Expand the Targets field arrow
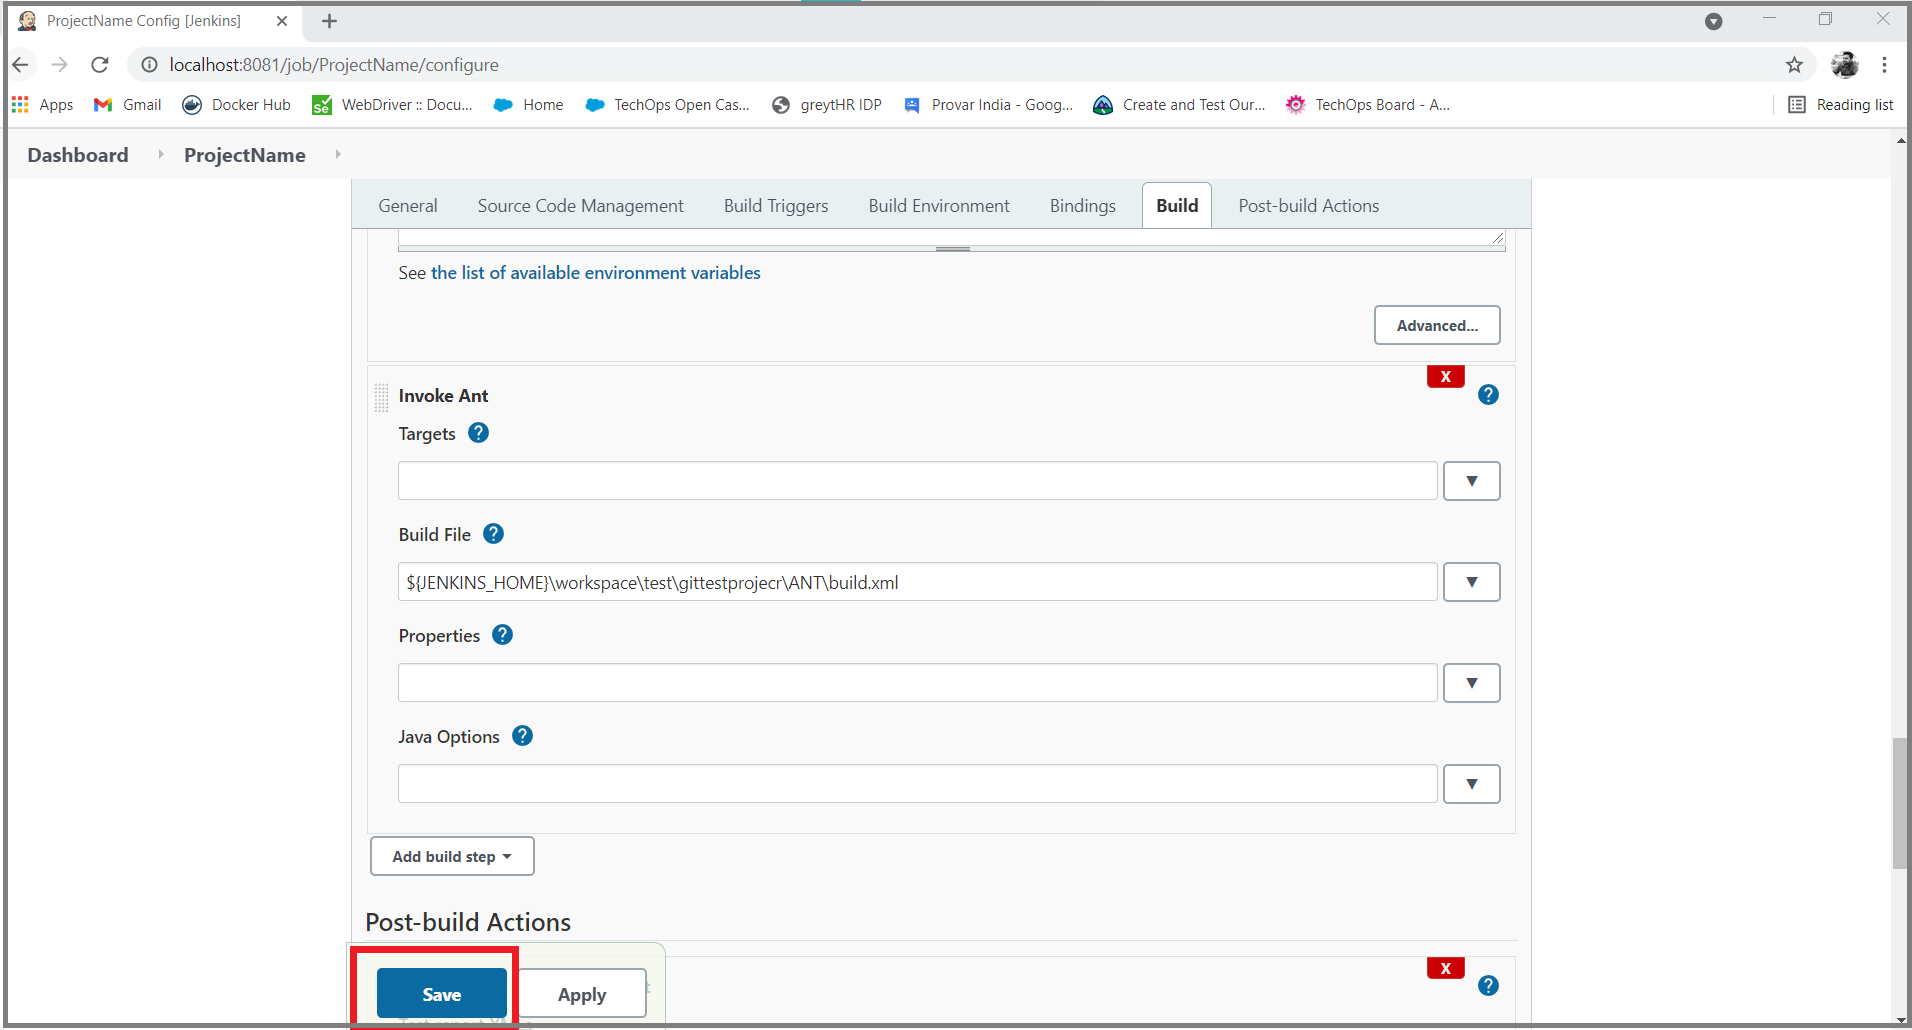 (x=1471, y=481)
